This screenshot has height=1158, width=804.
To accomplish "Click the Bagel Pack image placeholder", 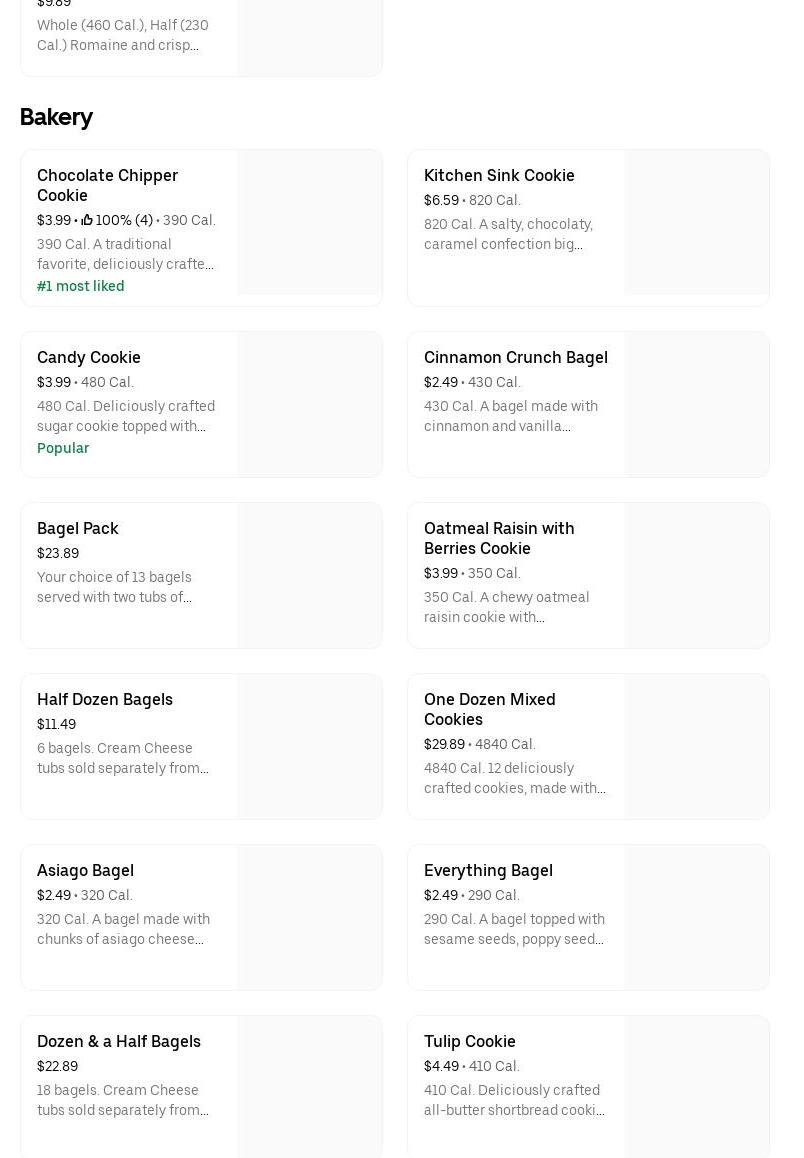I will pos(309,575).
